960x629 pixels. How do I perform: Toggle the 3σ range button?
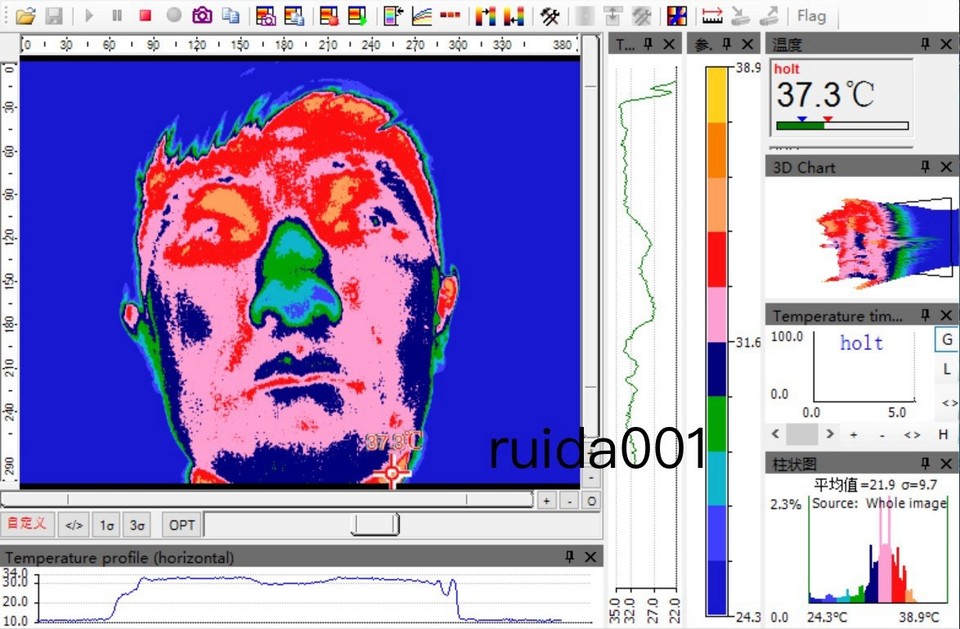point(137,525)
